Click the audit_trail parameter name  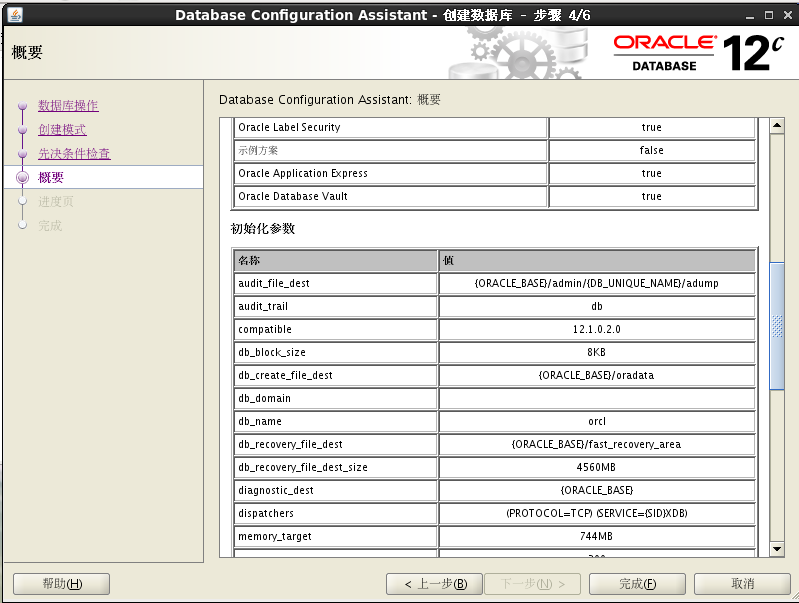pos(335,306)
